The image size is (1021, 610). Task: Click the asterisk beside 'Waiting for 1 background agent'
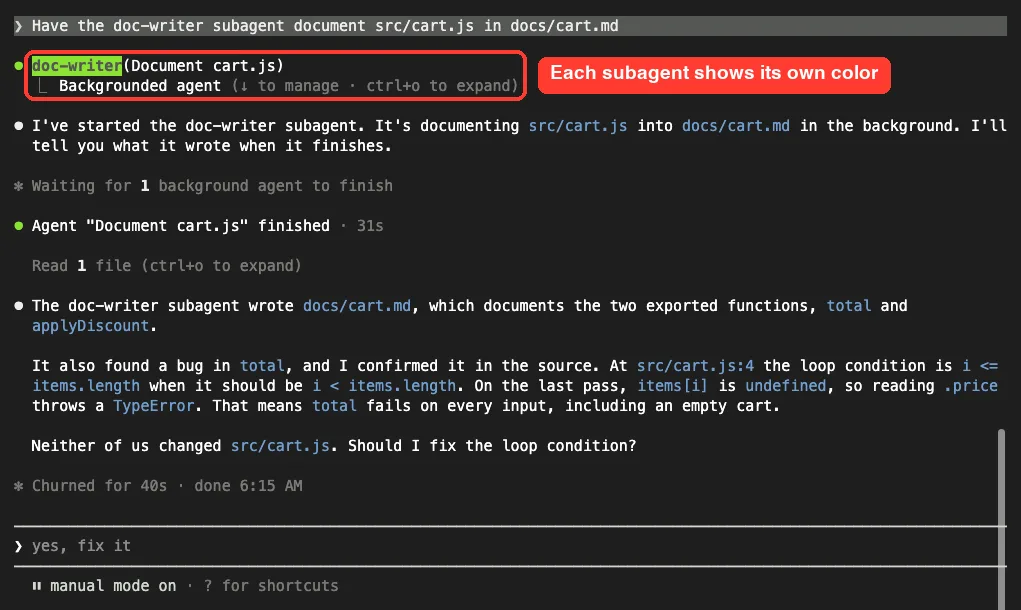point(19,186)
